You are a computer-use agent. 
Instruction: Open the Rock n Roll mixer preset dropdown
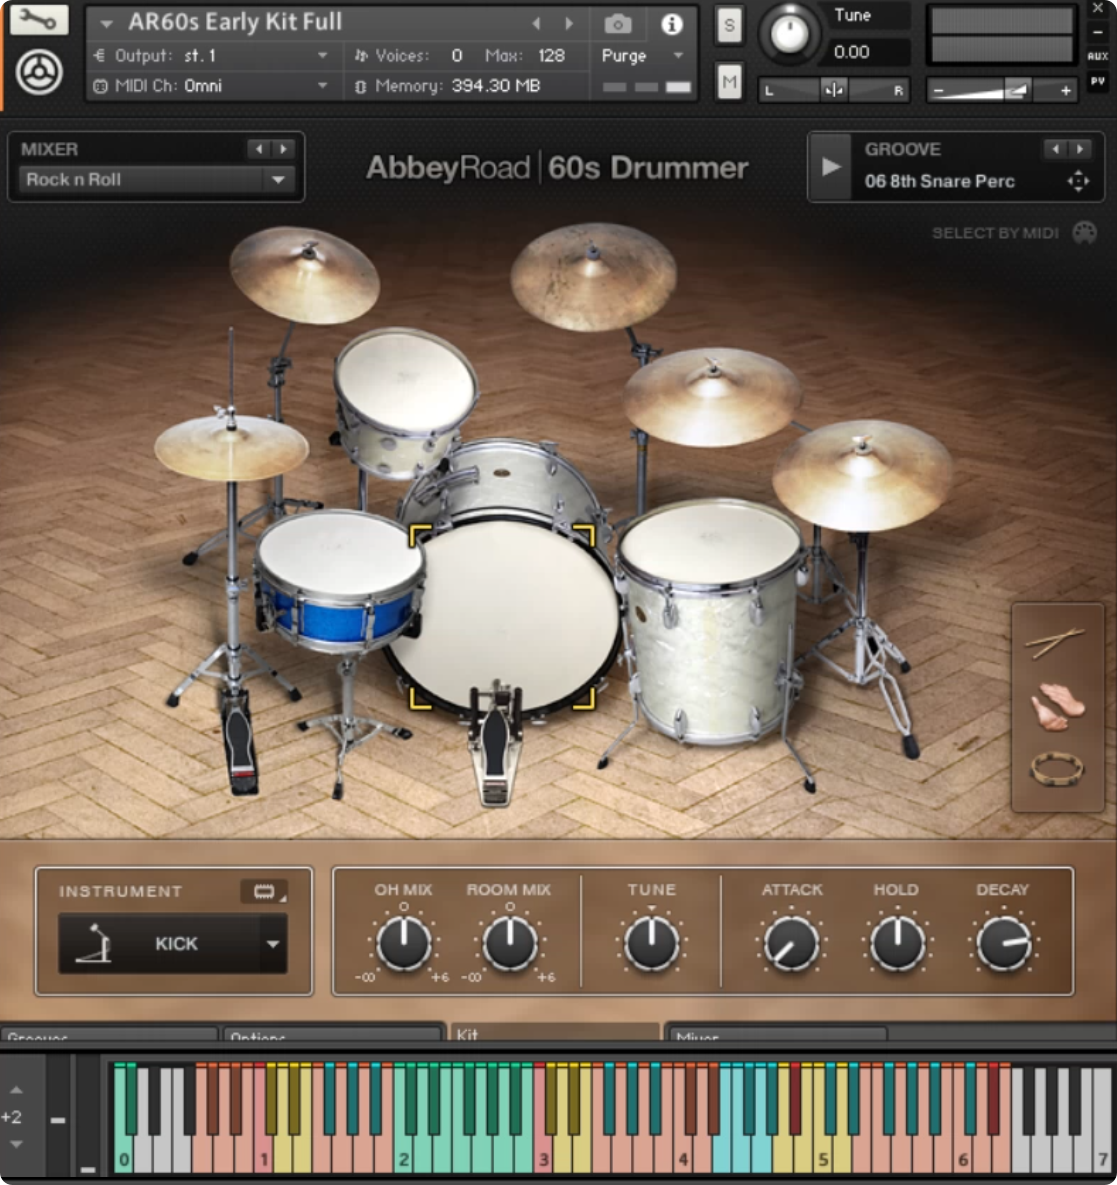click(x=154, y=180)
